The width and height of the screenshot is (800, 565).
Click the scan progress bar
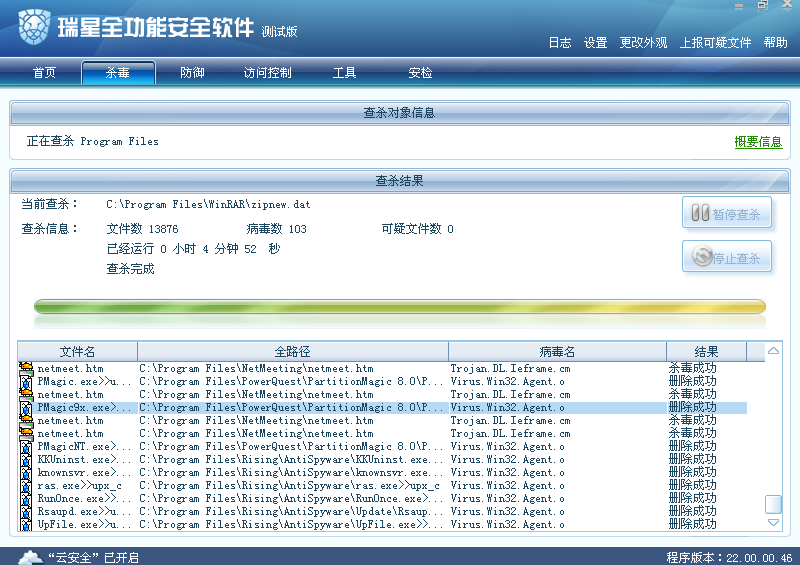pos(399,307)
